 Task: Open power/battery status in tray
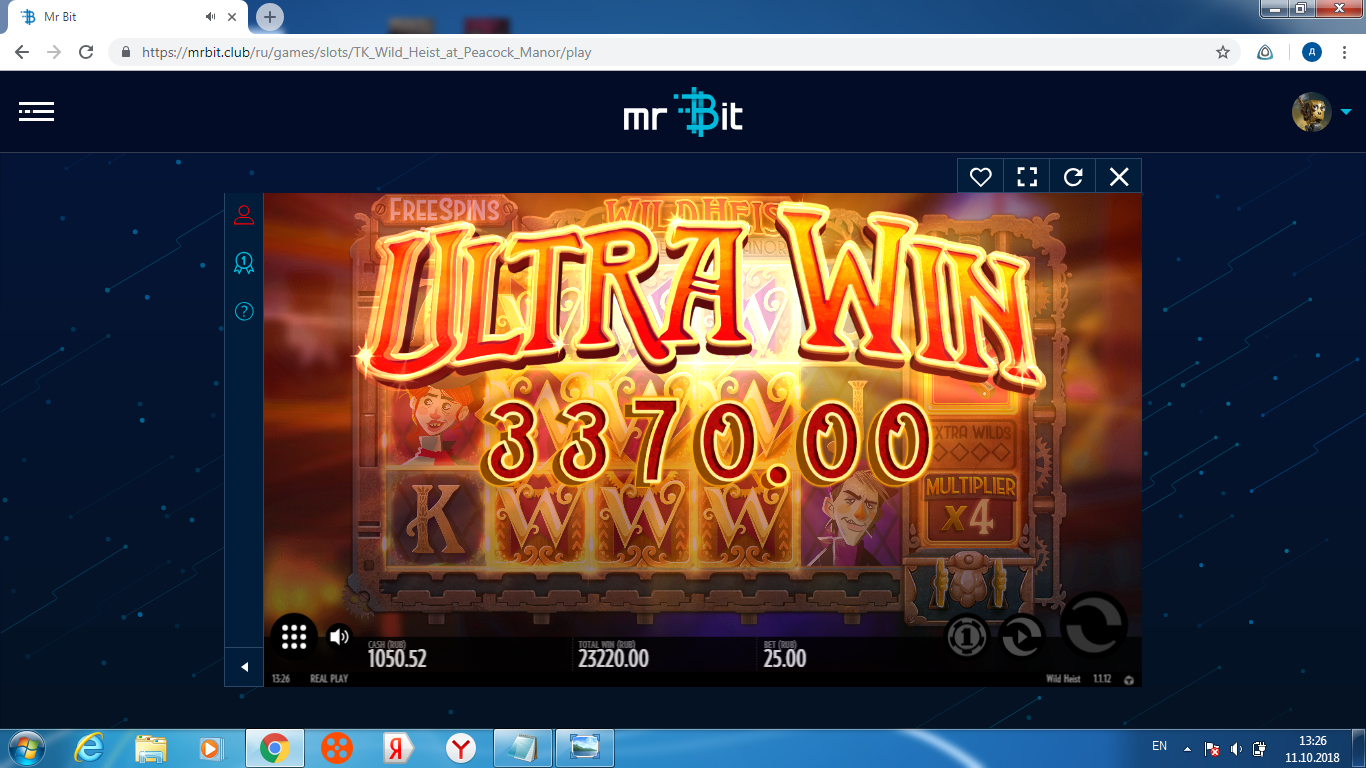coord(1262,748)
